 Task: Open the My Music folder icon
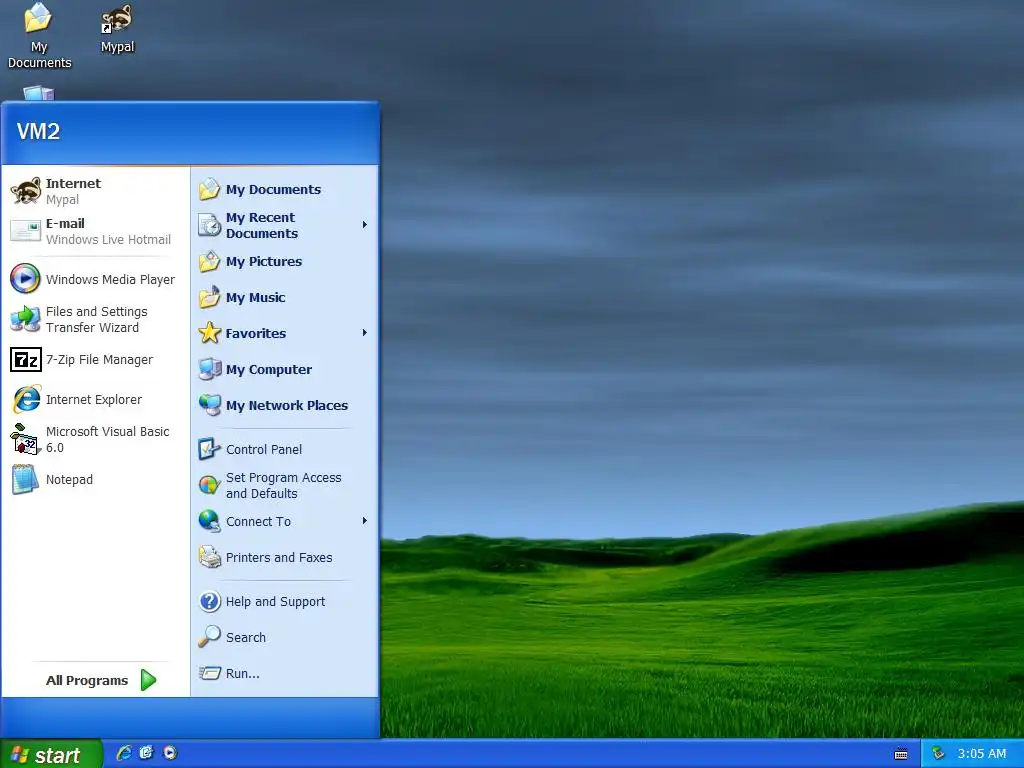point(210,297)
